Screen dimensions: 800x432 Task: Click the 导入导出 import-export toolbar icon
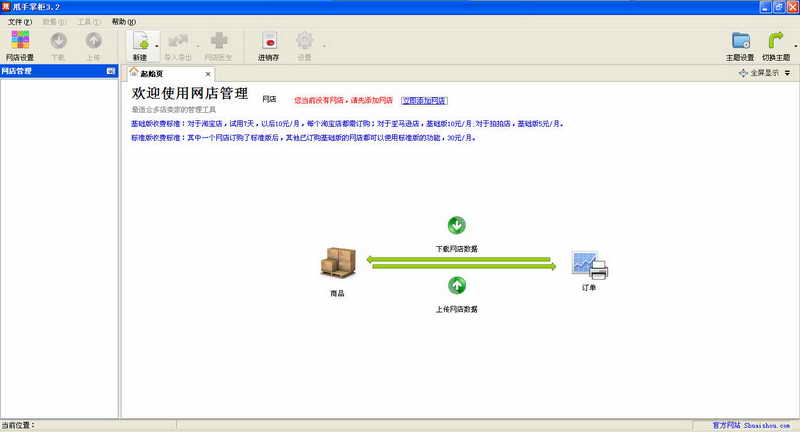click(178, 40)
